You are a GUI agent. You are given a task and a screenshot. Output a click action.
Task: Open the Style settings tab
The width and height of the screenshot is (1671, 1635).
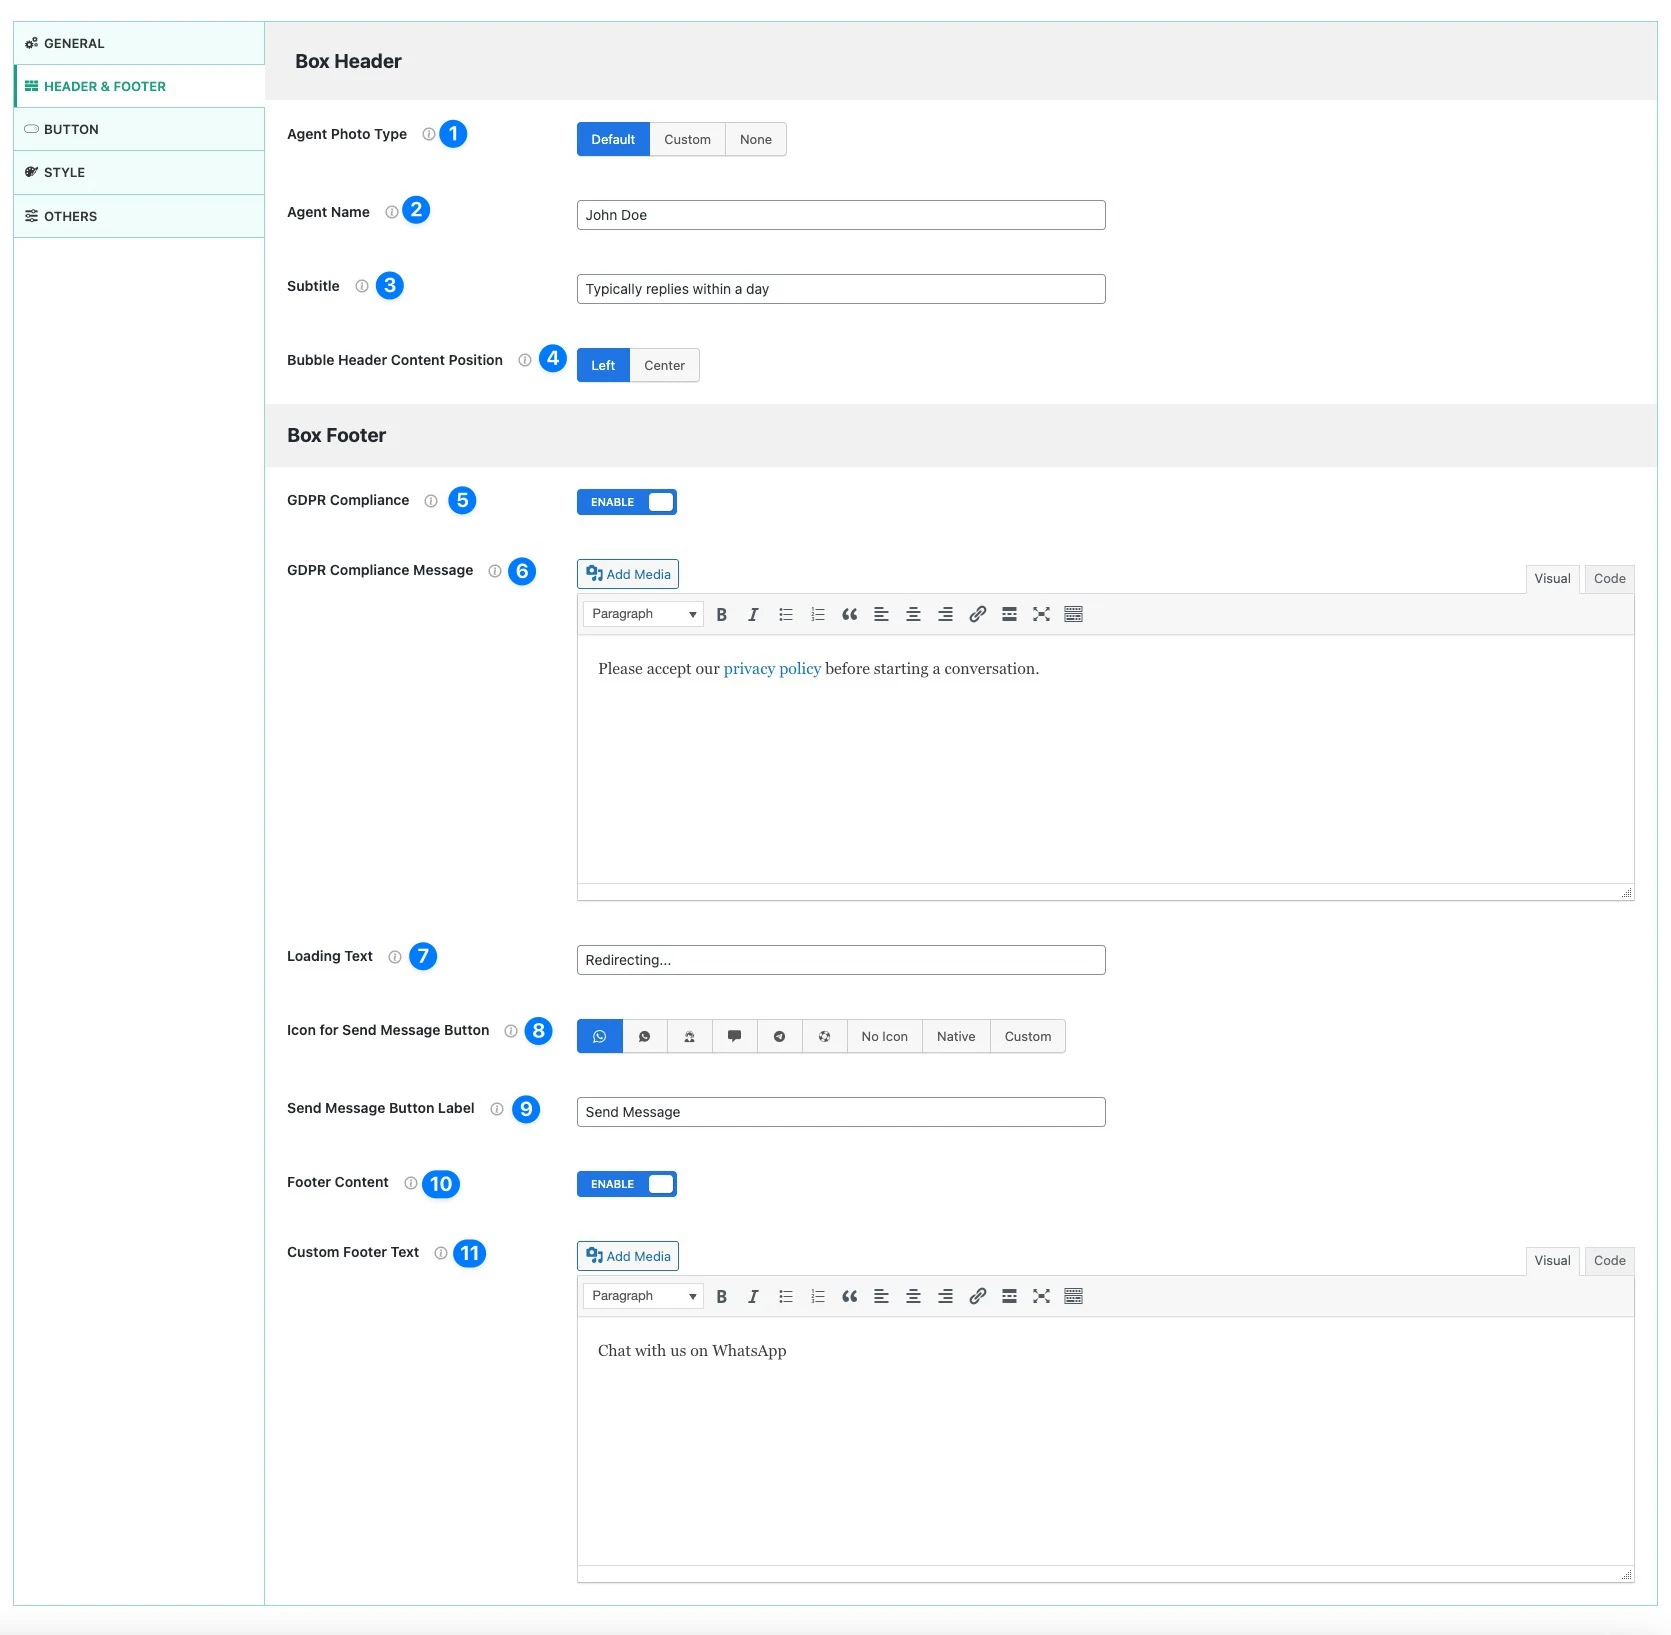tap(65, 173)
